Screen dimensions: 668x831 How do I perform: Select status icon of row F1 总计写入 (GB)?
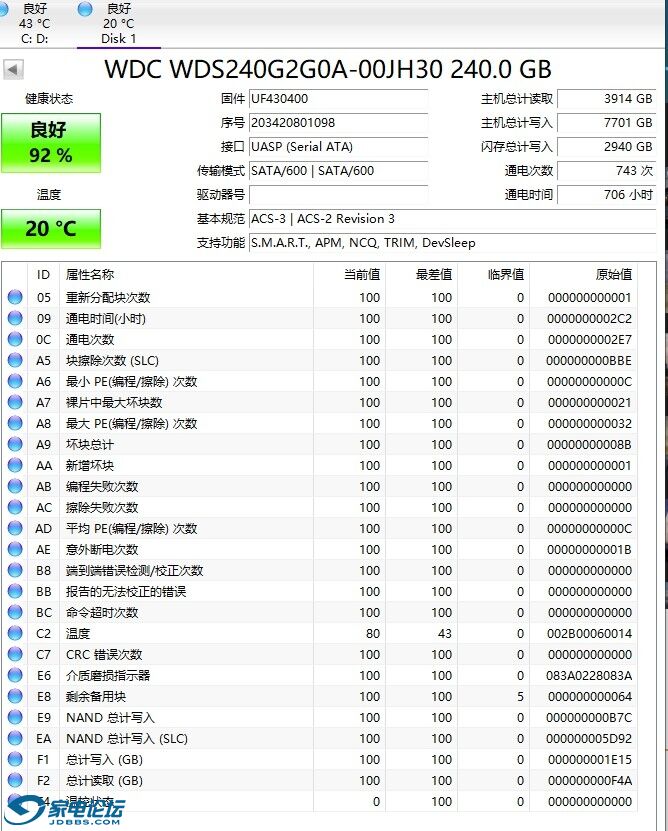(15, 759)
